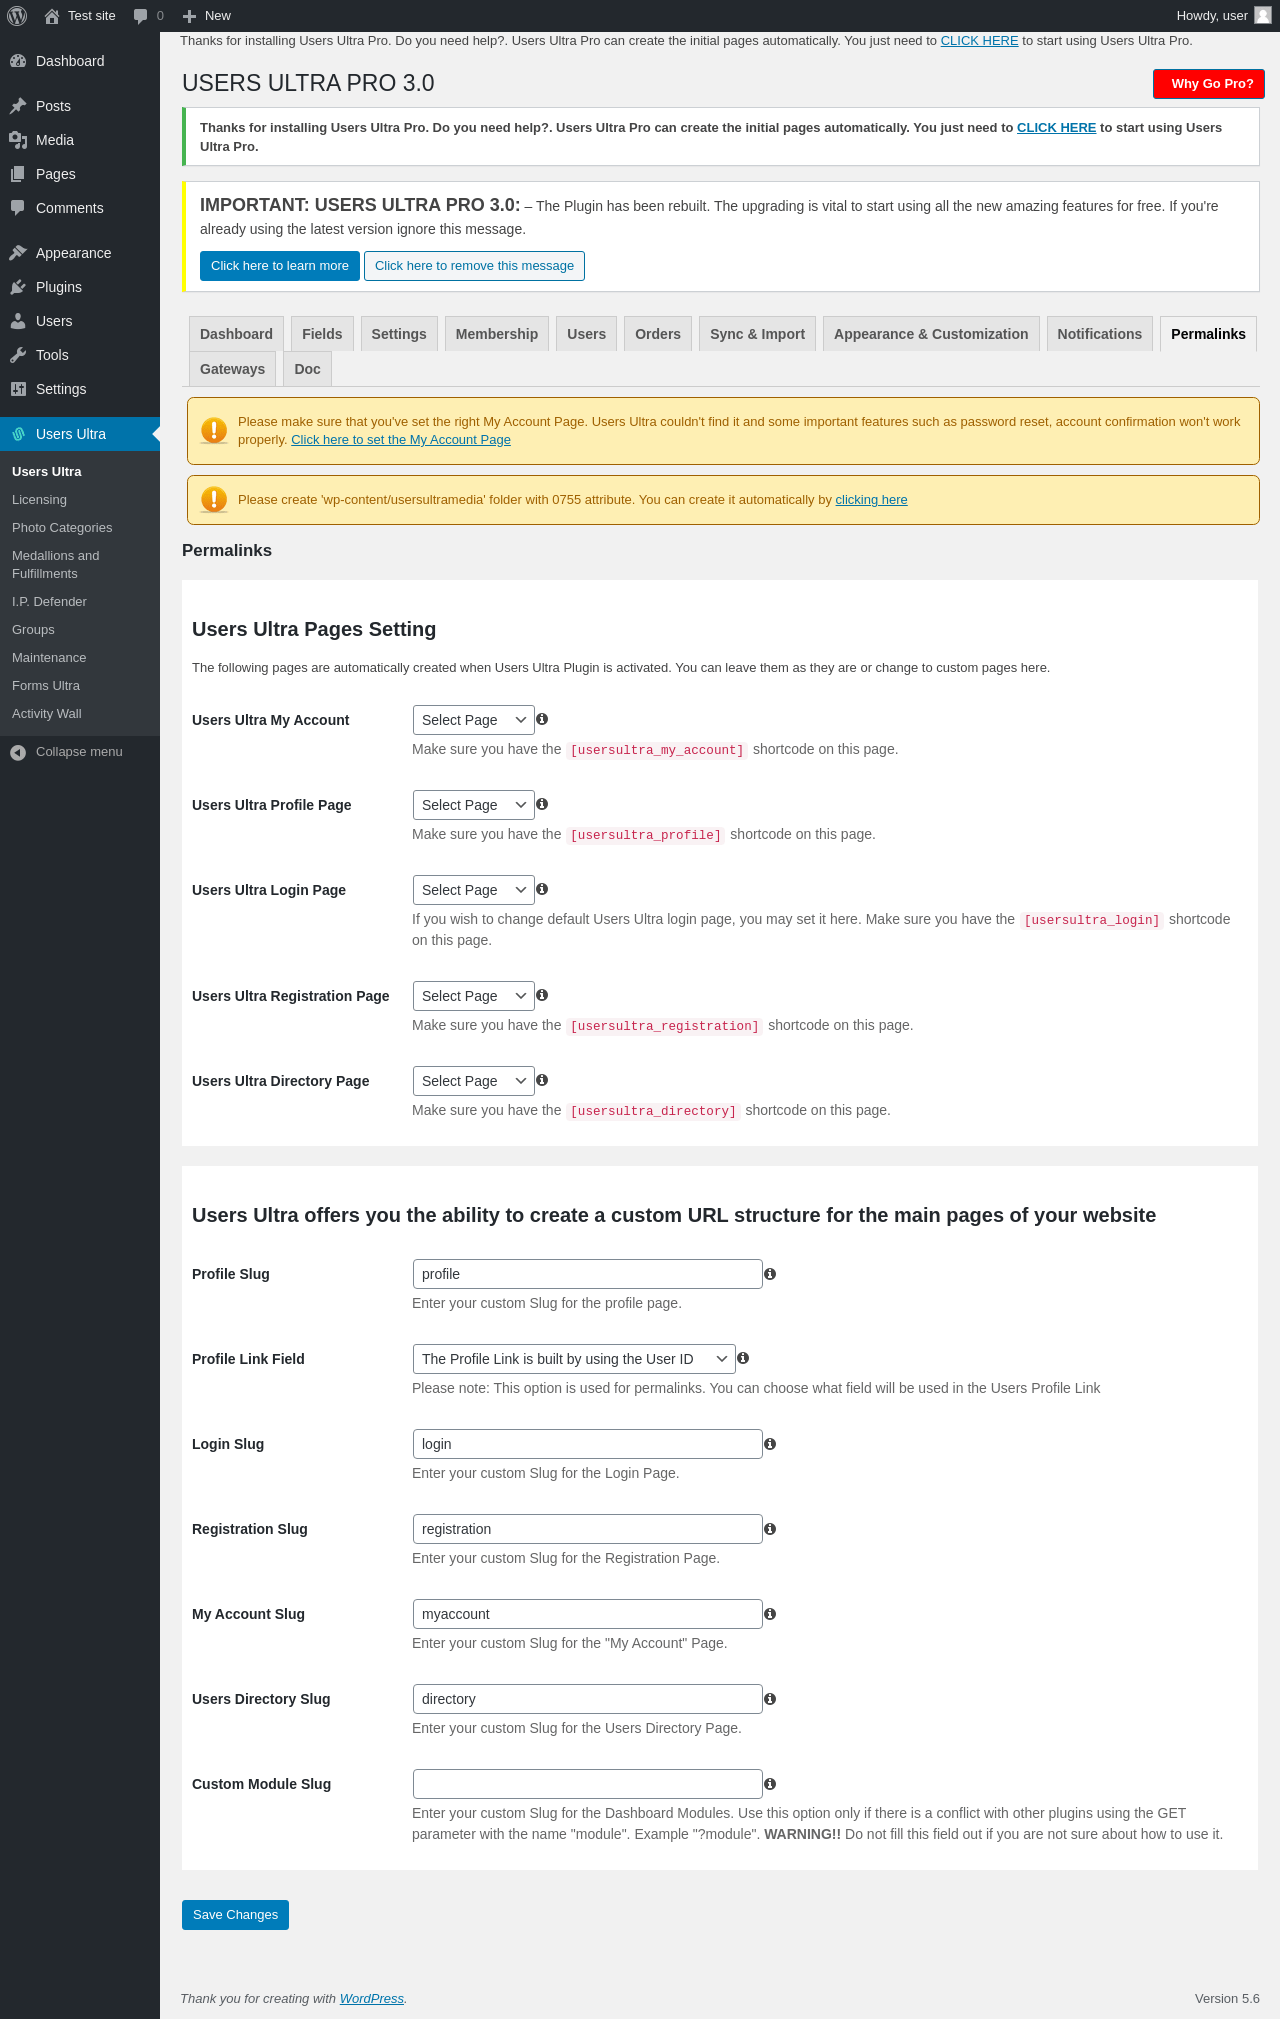The image size is (1280, 2019).
Task: Focus the empty Custom Module Slug field
Action: [587, 1784]
